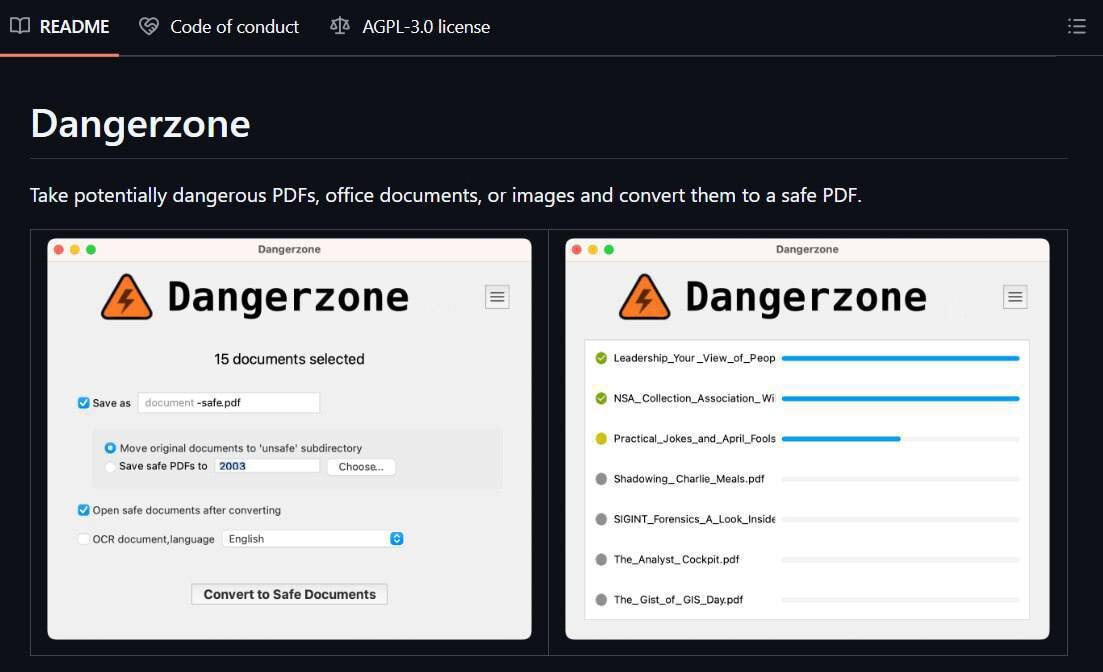Click the README book icon
Screen dimensions: 1103x672
pyautogui.click(x=20, y=27)
